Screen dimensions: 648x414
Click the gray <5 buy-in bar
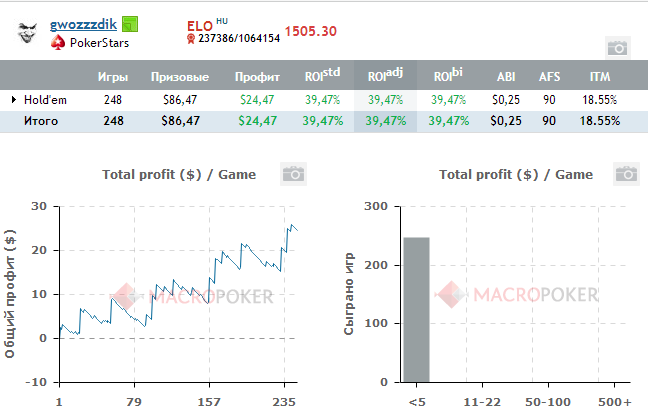coord(416,309)
